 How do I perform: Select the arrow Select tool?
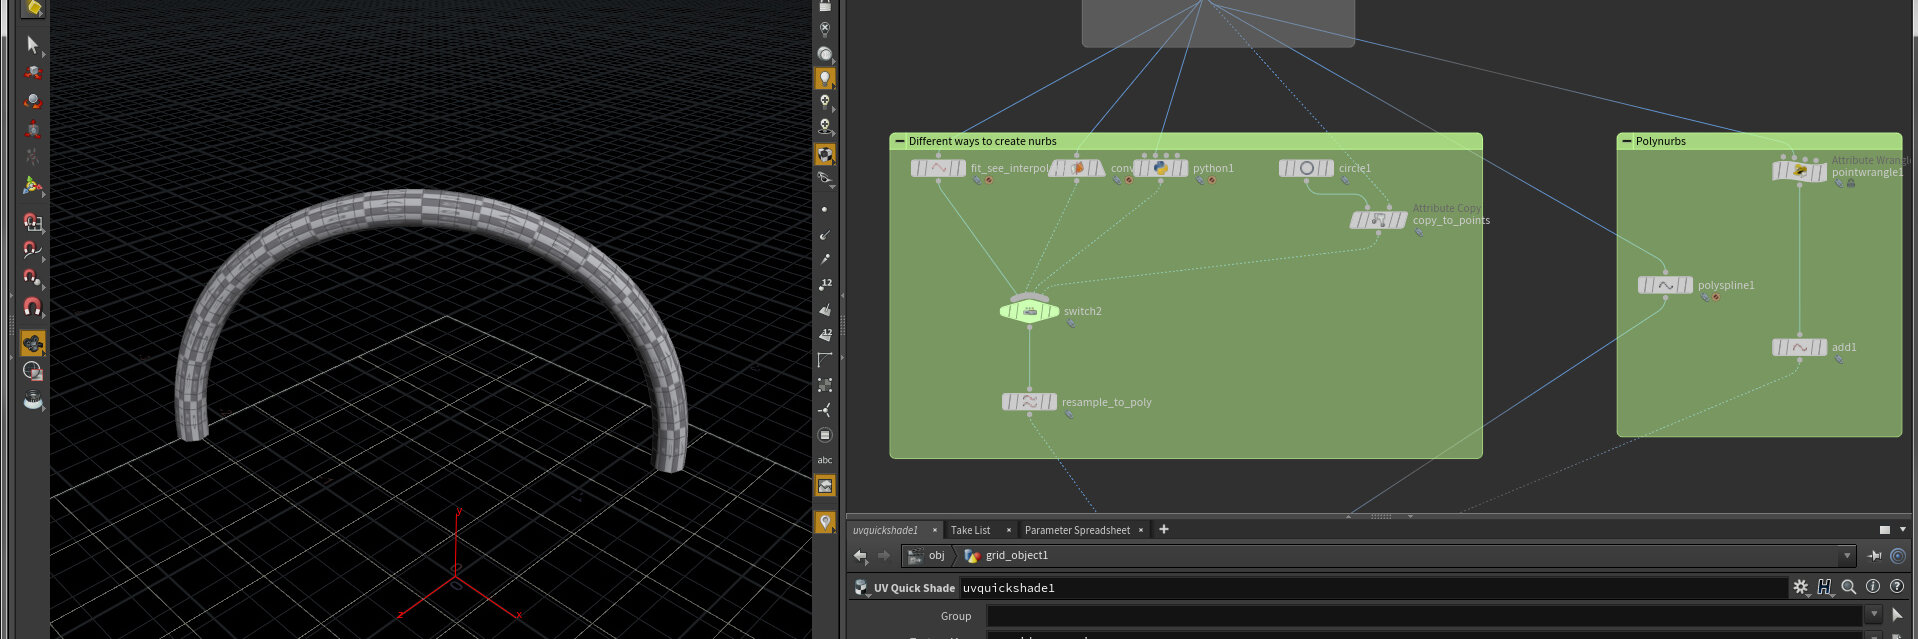coord(32,44)
